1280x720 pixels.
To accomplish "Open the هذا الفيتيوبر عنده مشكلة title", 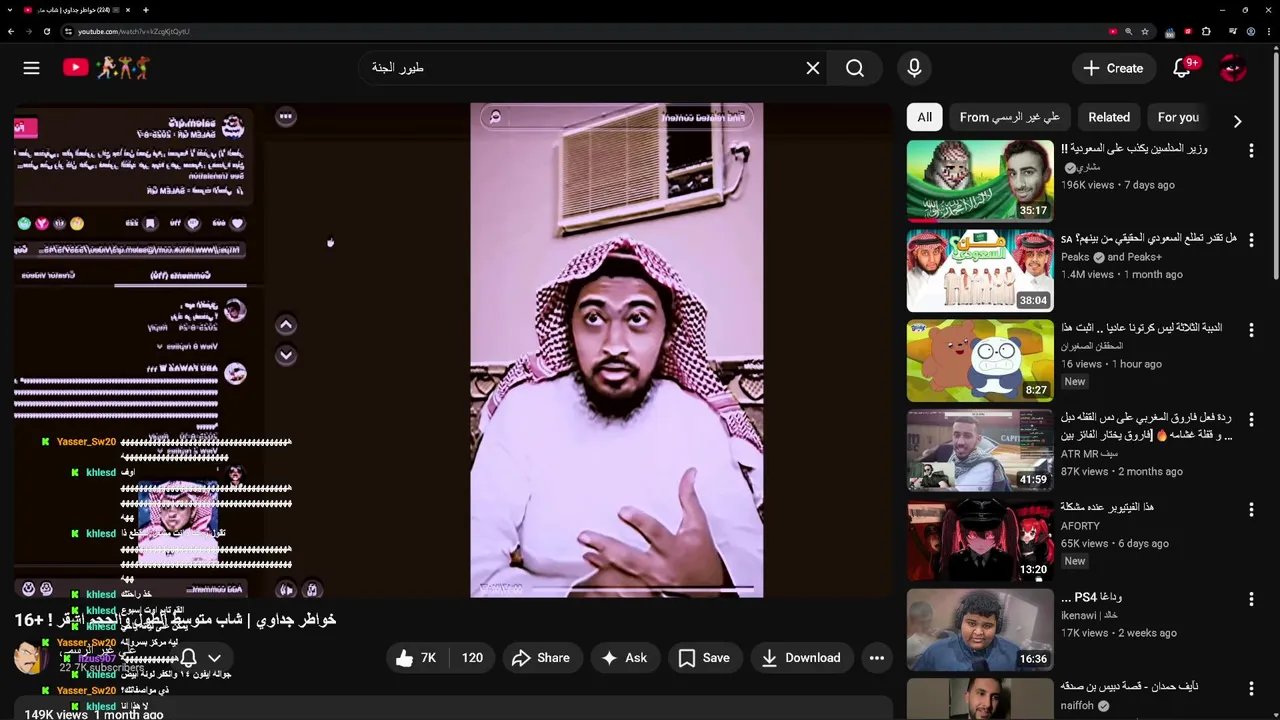I will [x=1108, y=508].
